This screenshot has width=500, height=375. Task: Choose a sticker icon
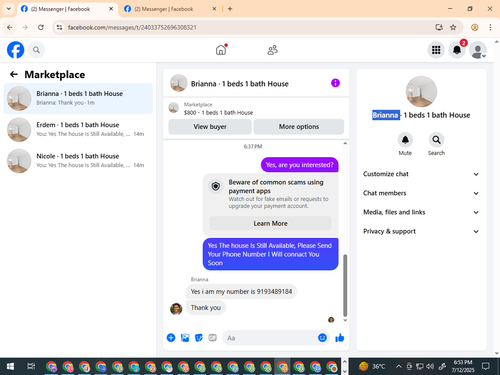199,338
